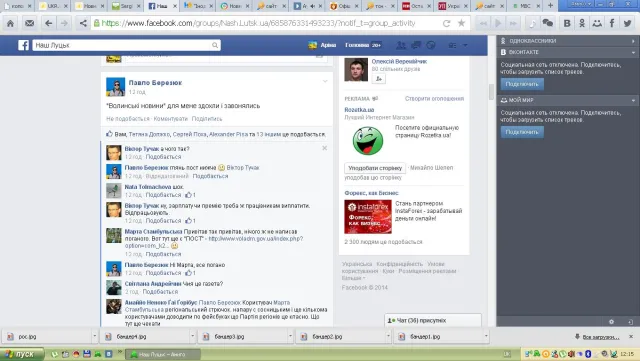Open dropdown arrow for бандер2.jpg download

pos(388,336)
